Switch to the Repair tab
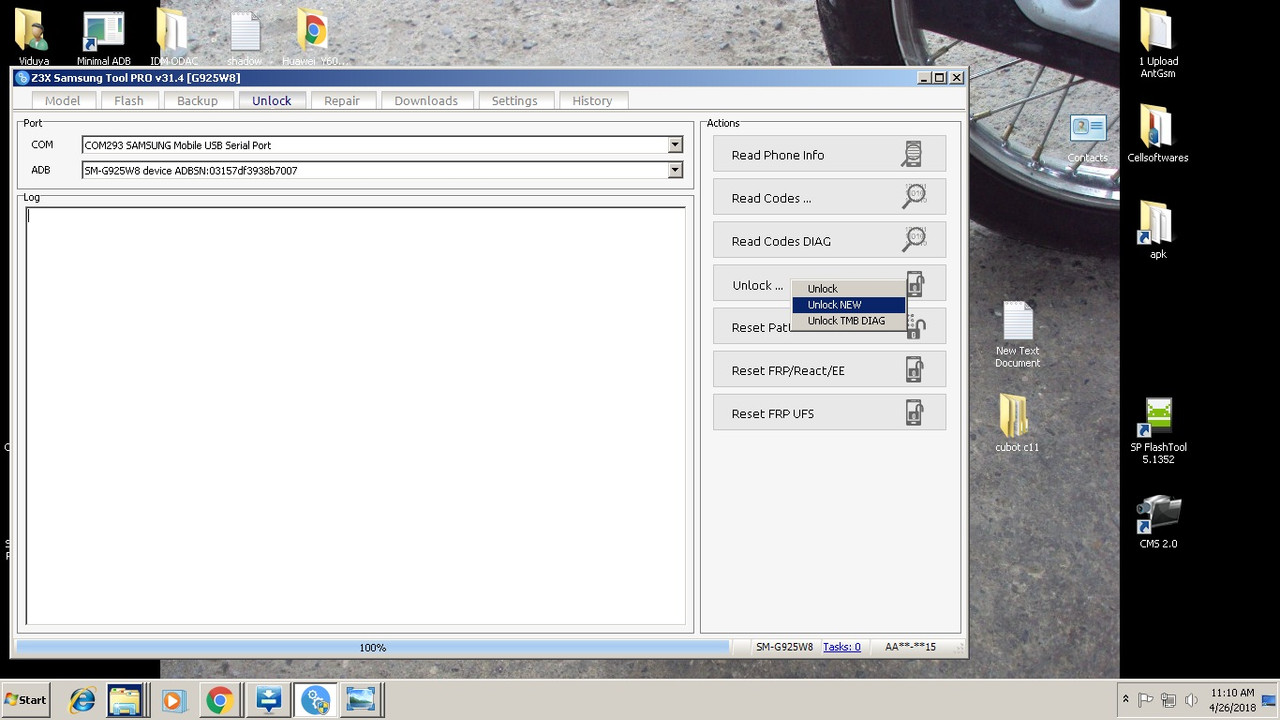Screen dimensions: 1280x720 pos(342,100)
